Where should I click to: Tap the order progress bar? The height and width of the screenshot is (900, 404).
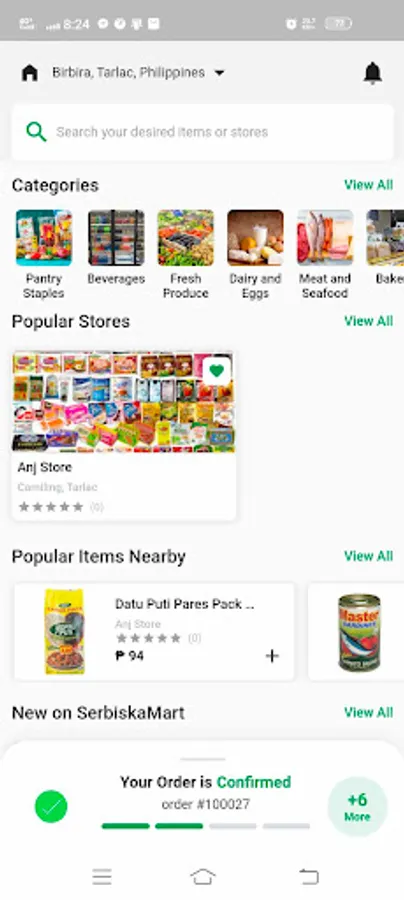click(x=206, y=826)
